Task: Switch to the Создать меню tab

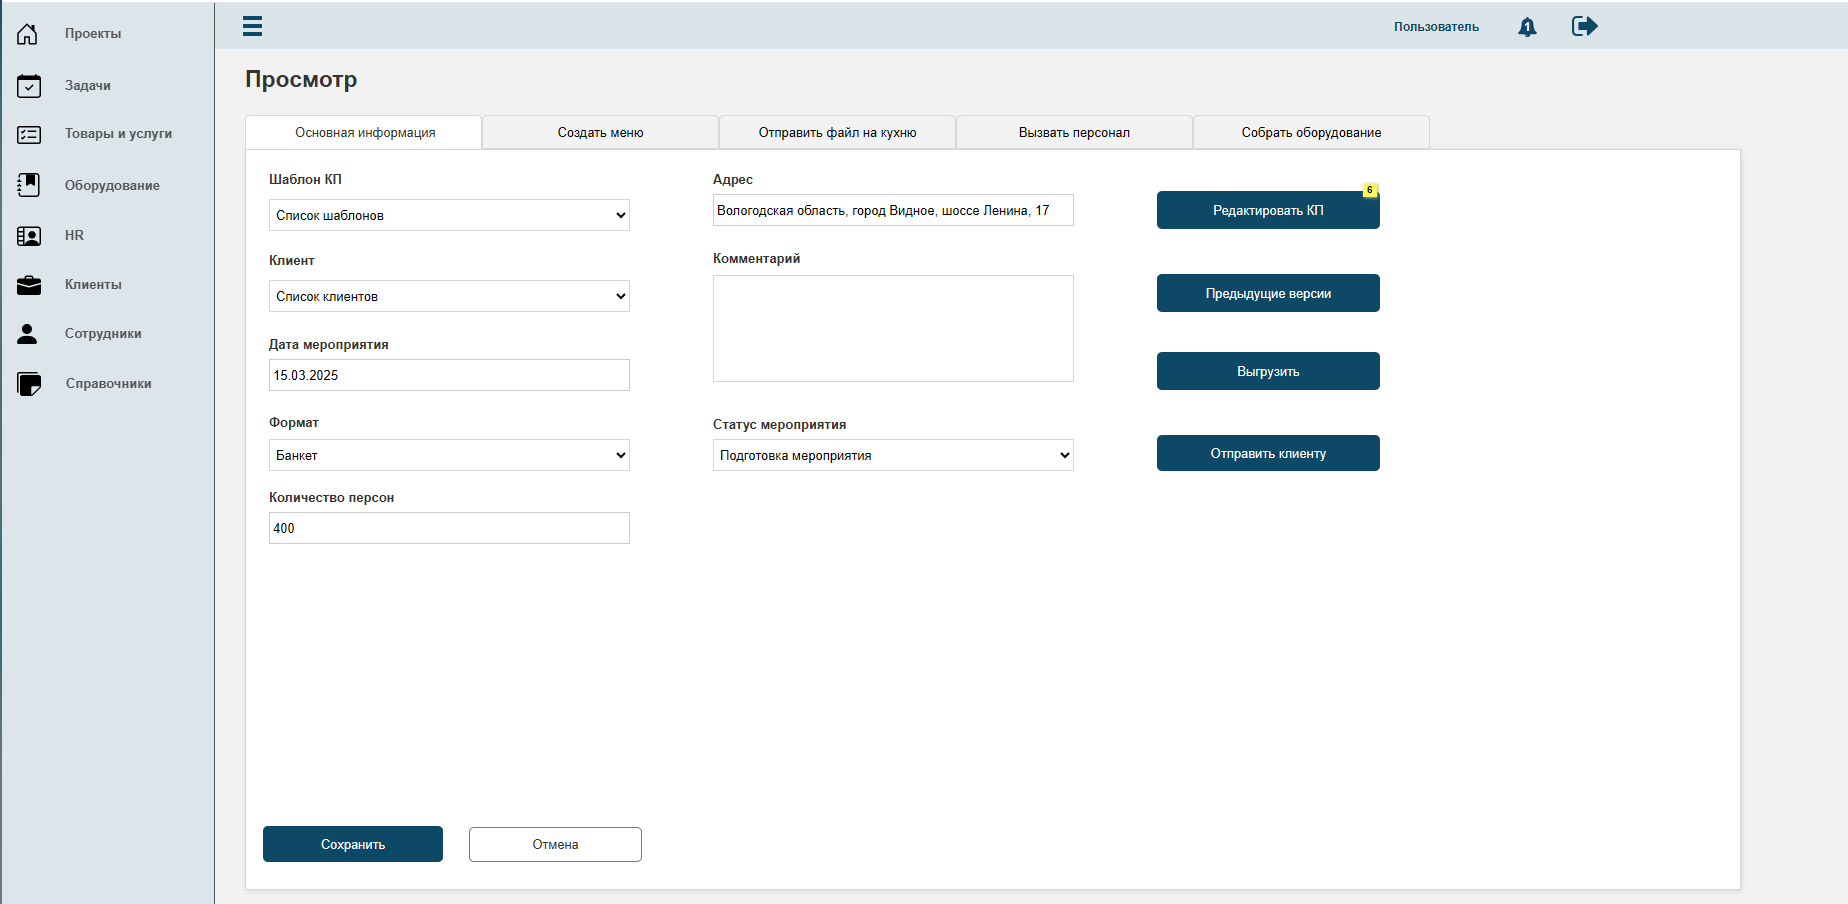Action: [600, 132]
